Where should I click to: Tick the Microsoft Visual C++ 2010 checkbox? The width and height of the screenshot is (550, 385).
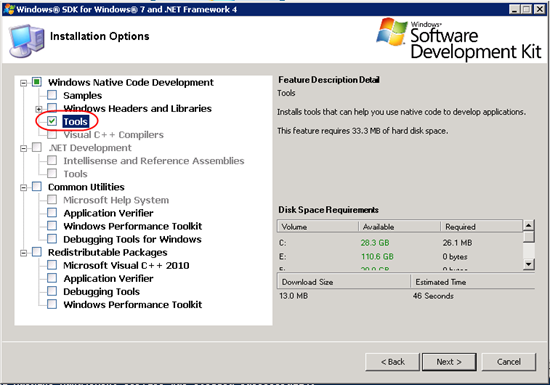click(x=52, y=265)
